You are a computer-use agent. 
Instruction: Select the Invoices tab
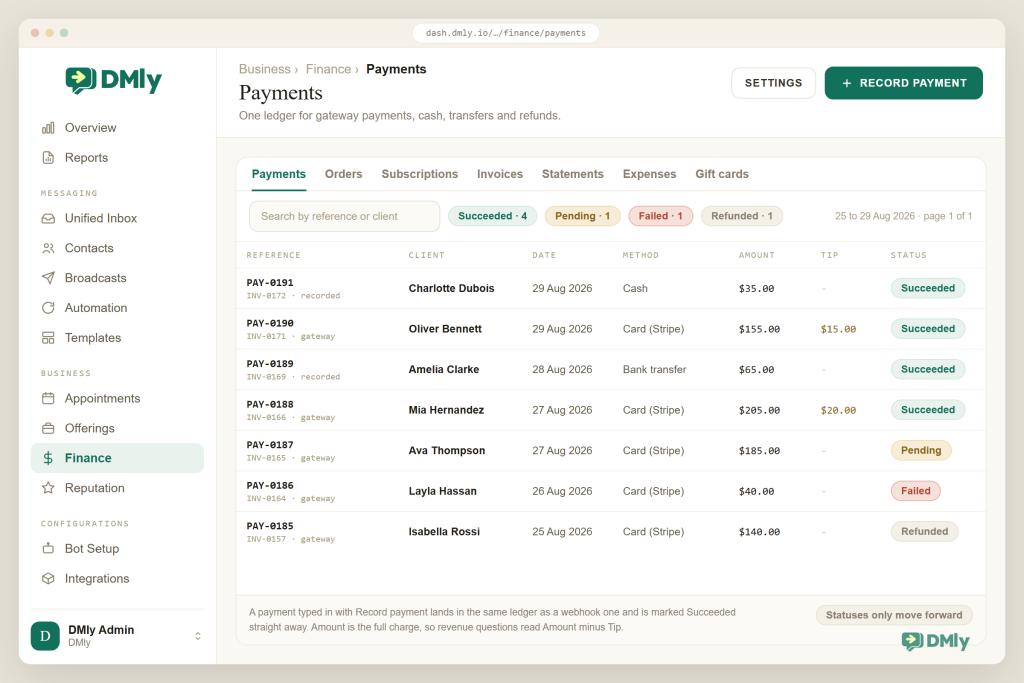tap(500, 174)
